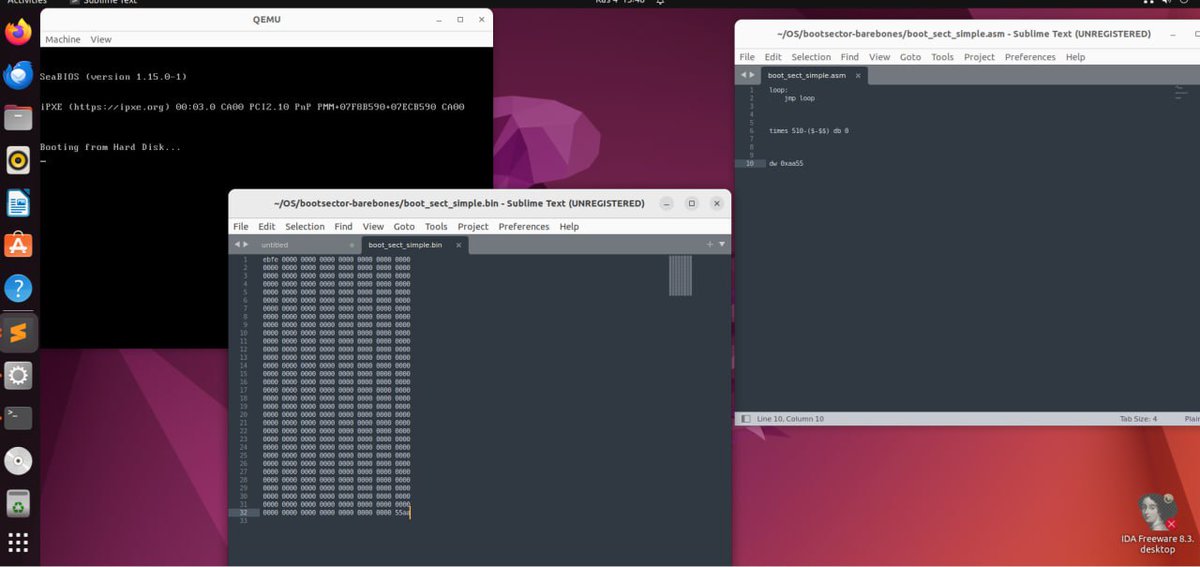The width and height of the screenshot is (1200, 567).
Task: Switch to the untitled tab
Action: point(305,245)
